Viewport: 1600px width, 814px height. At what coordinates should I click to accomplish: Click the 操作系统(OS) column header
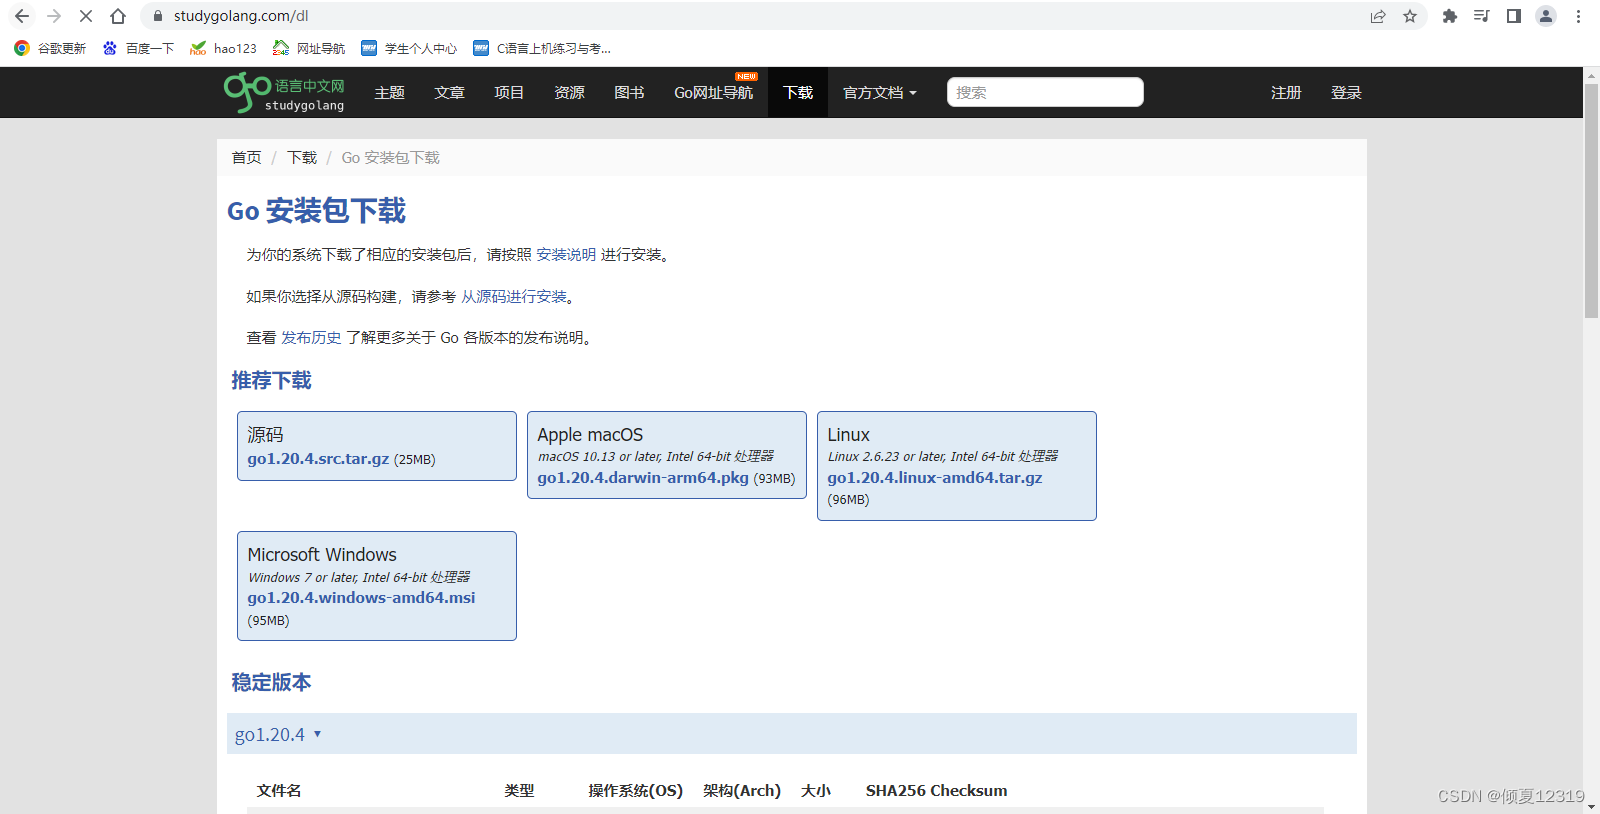pyautogui.click(x=635, y=791)
